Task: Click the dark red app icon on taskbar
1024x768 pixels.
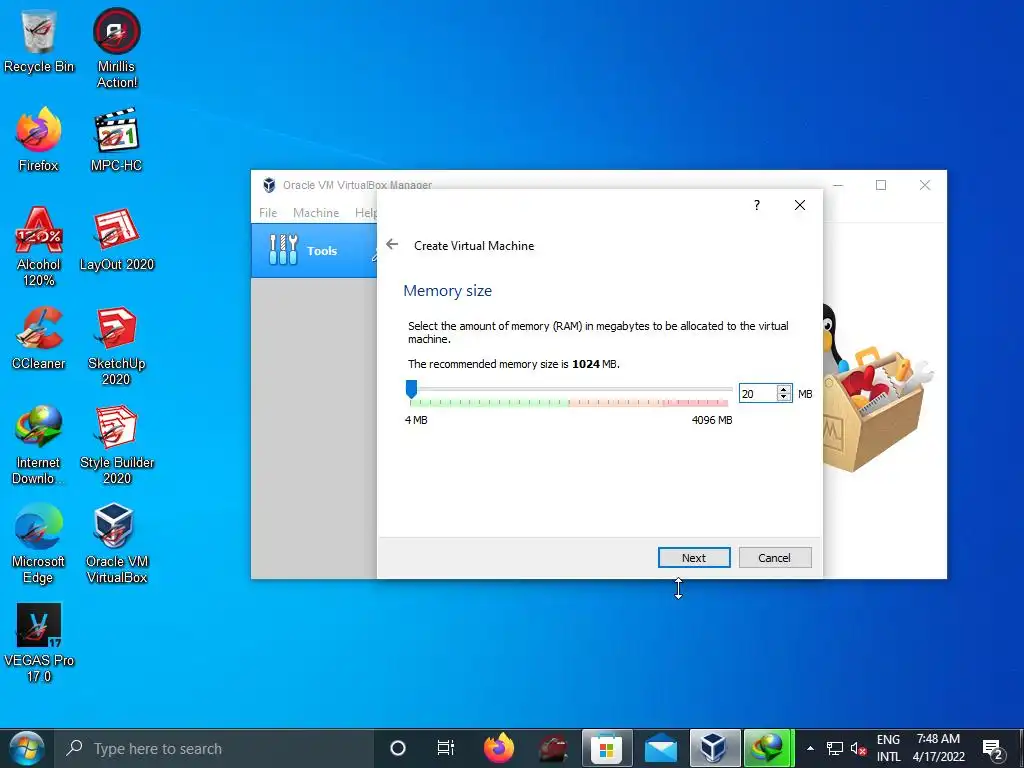Action: click(552, 748)
